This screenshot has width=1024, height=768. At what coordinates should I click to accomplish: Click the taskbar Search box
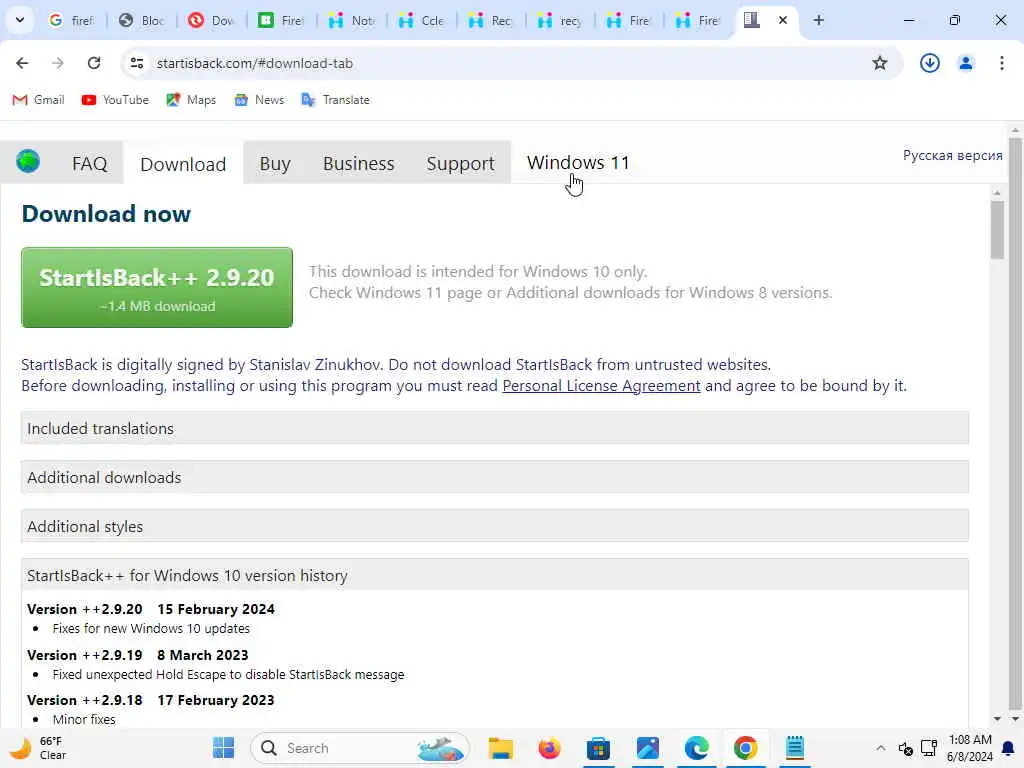[360, 748]
